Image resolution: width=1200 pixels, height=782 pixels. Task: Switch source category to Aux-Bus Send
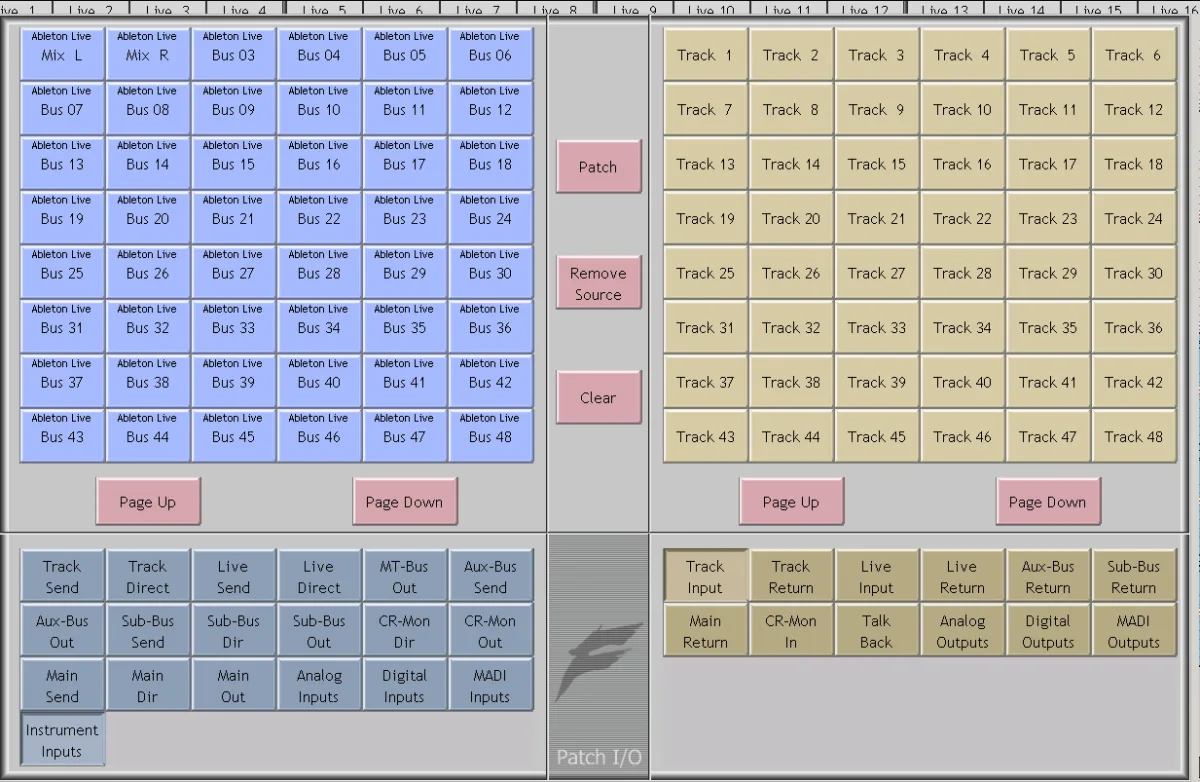click(x=490, y=577)
